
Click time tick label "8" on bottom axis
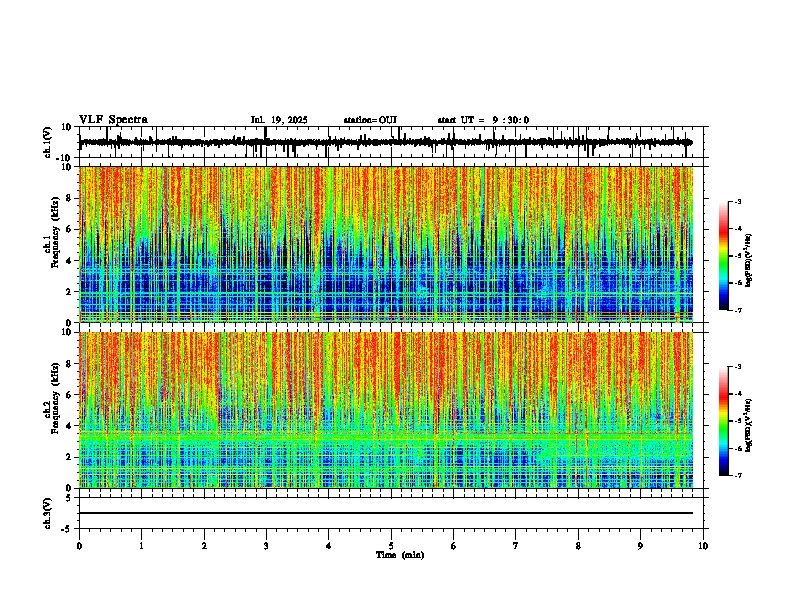(578, 546)
